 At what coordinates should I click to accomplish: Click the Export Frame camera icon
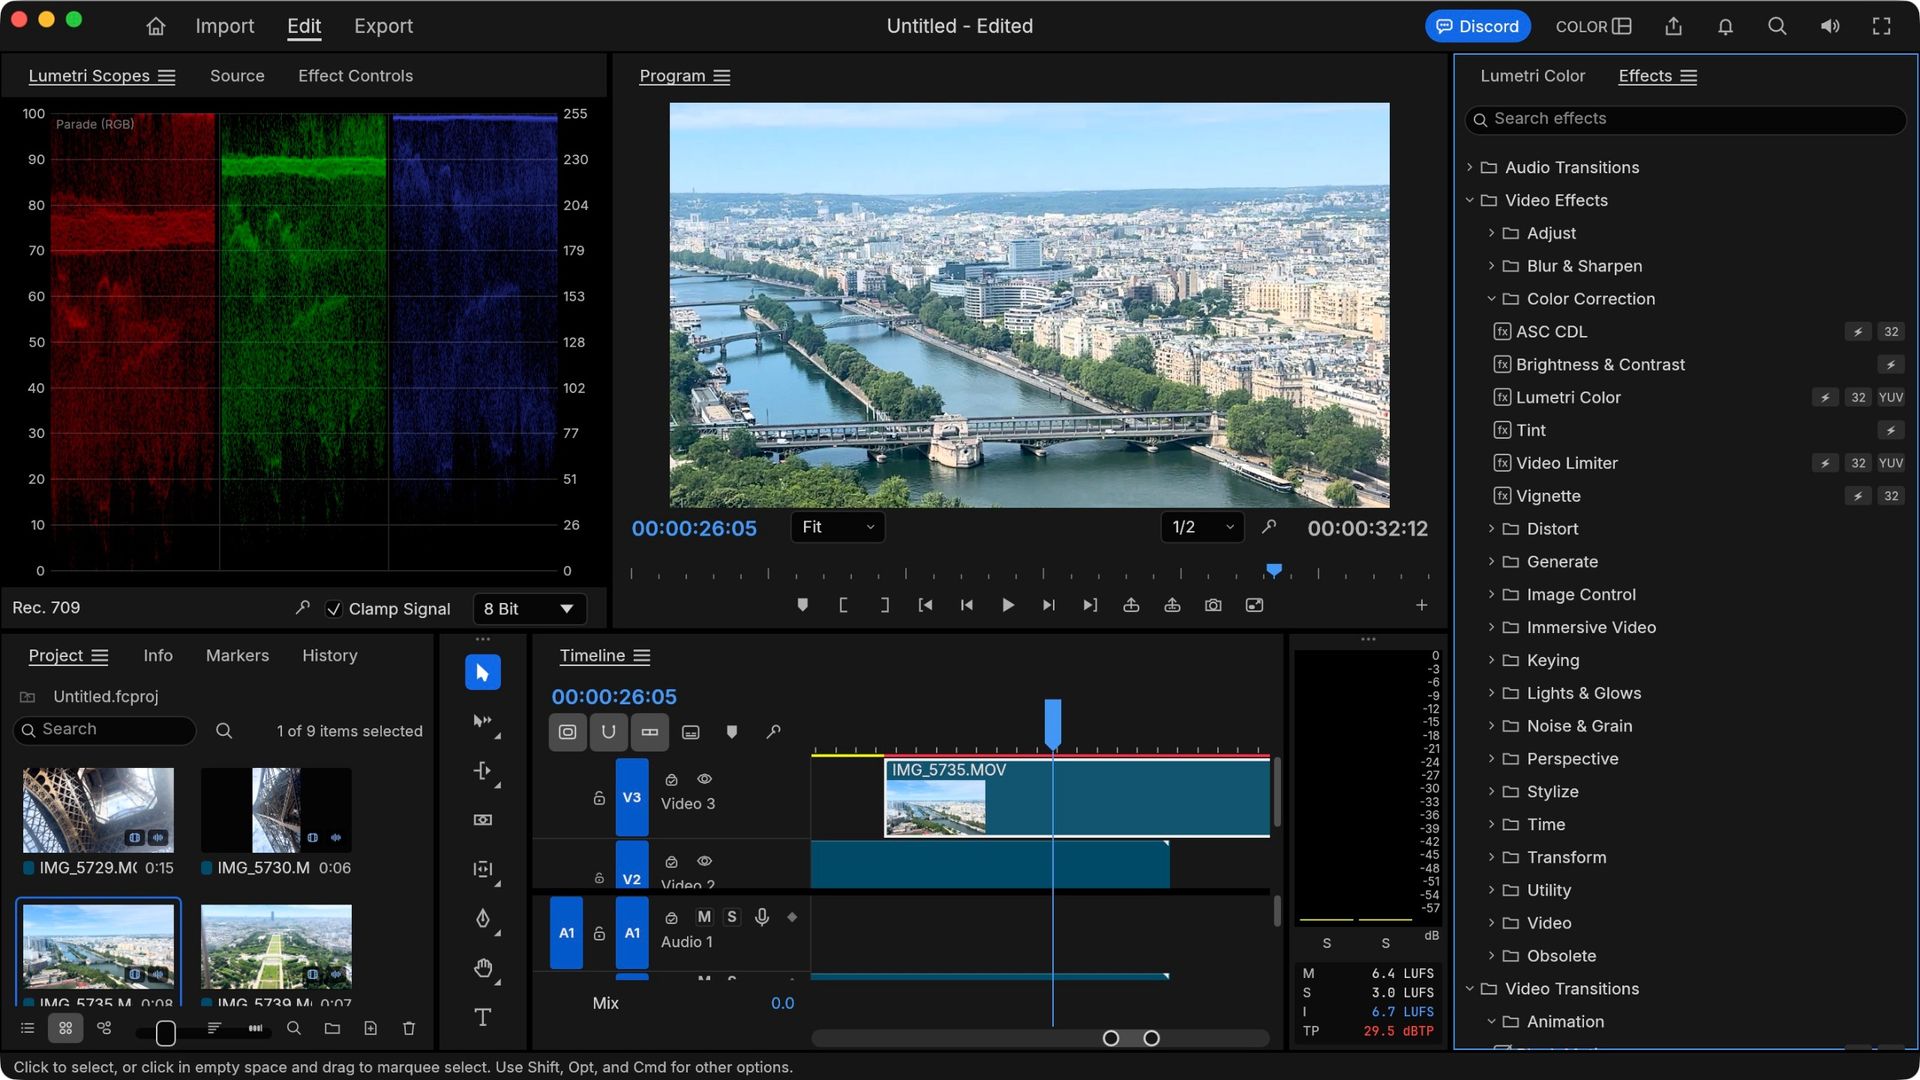click(1213, 605)
